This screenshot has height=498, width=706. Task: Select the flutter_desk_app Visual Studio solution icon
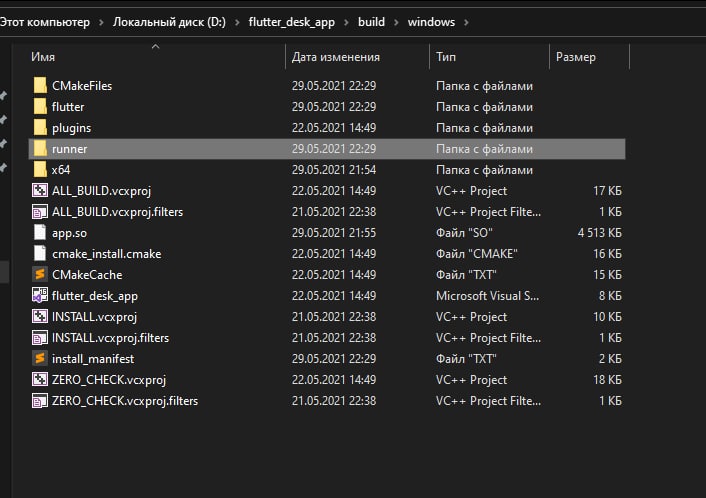click(40, 295)
